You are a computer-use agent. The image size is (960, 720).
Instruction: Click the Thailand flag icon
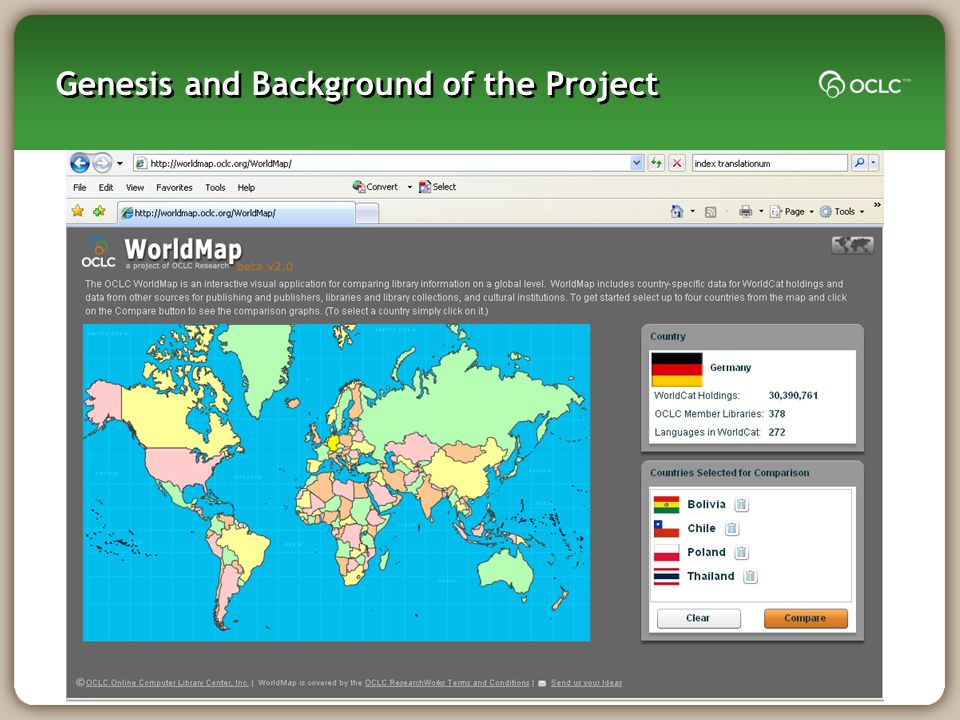pos(666,577)
